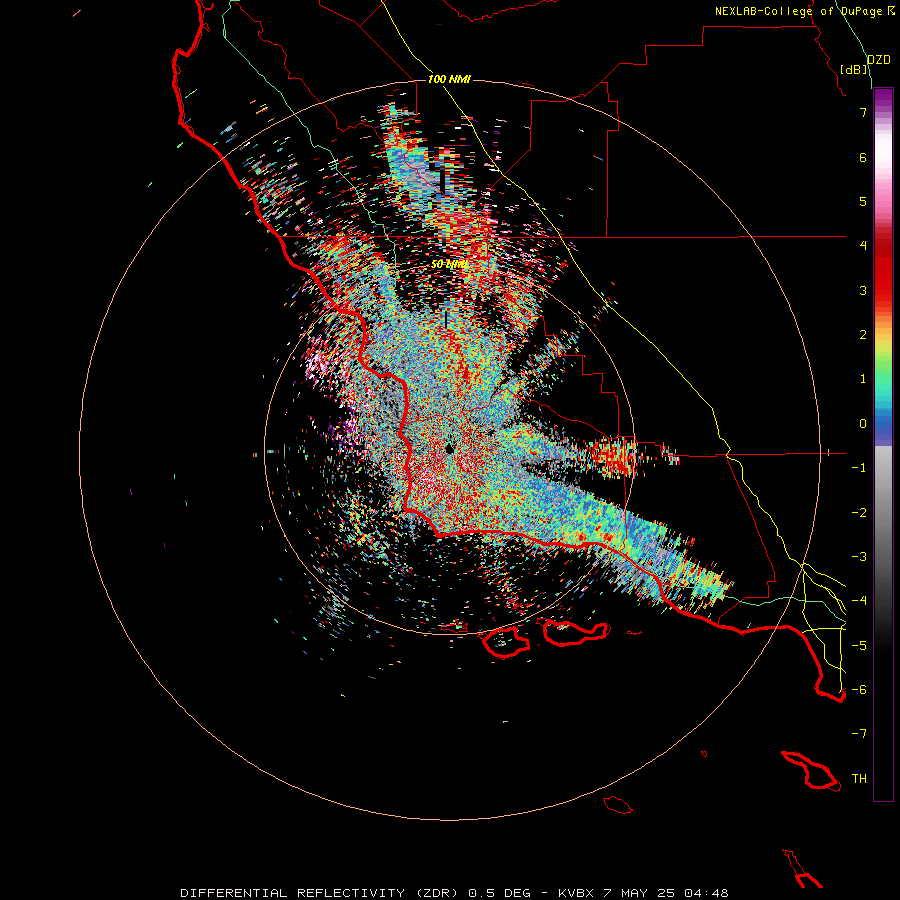This screenshot has height=900, width=900.
Task: Click the 0 value on color scale
Action: 863,424
